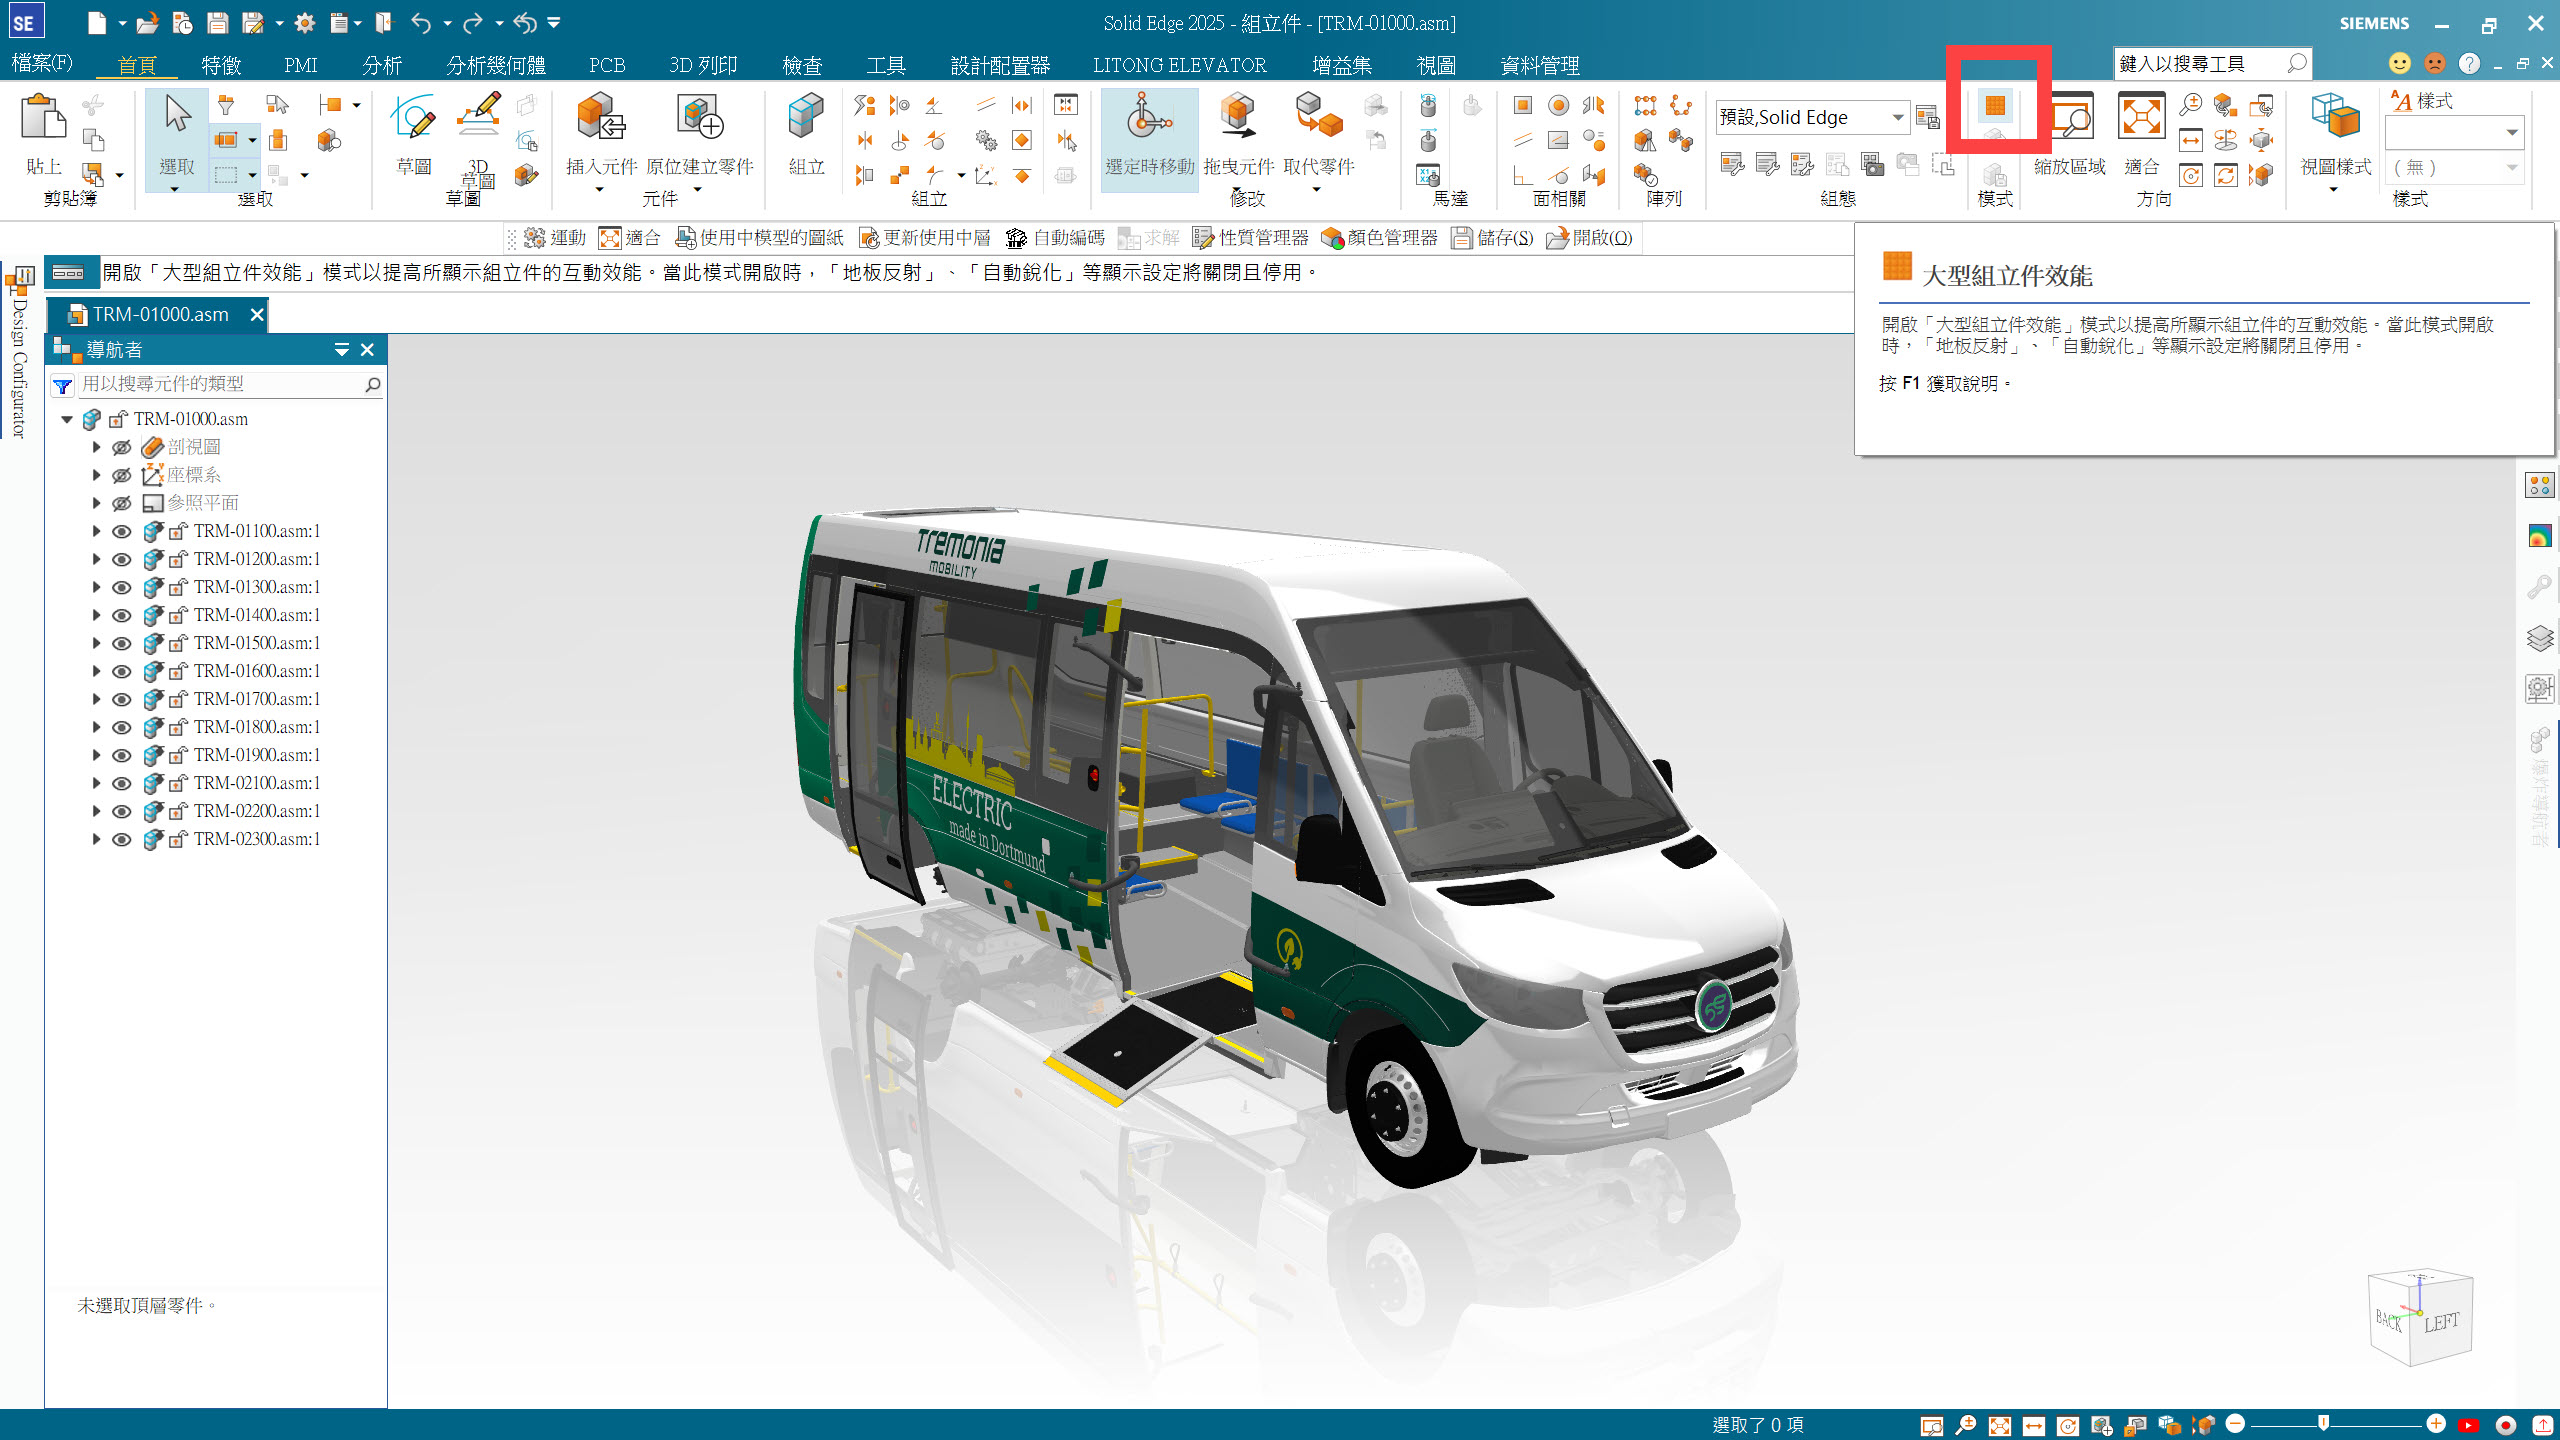Show the hidden Coordinate Systems (座標系) node
Screen dimensions: 2560x1440
[x=121, y=475]
